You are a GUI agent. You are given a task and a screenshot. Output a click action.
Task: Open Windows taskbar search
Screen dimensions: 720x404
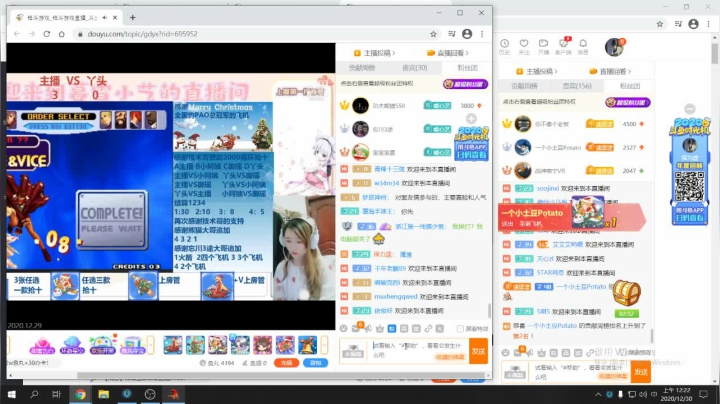(x=34, y=394)
